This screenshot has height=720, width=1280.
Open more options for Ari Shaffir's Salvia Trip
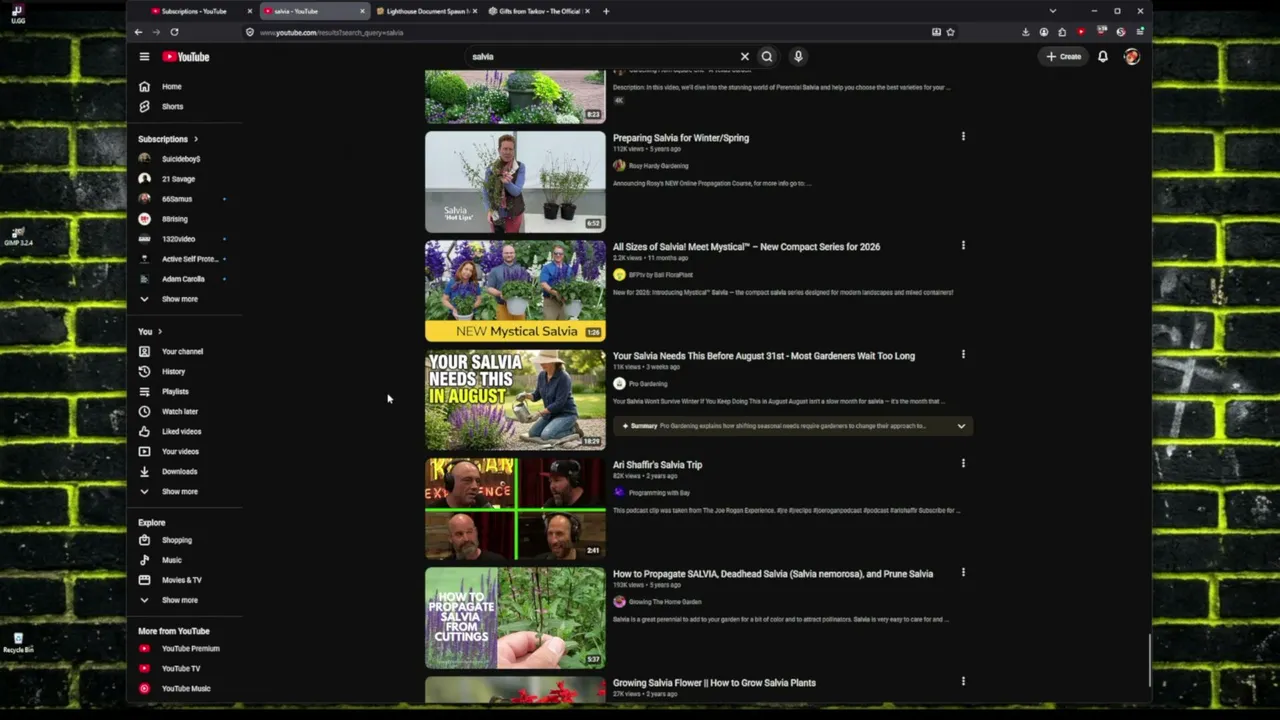tap(963, 464)
